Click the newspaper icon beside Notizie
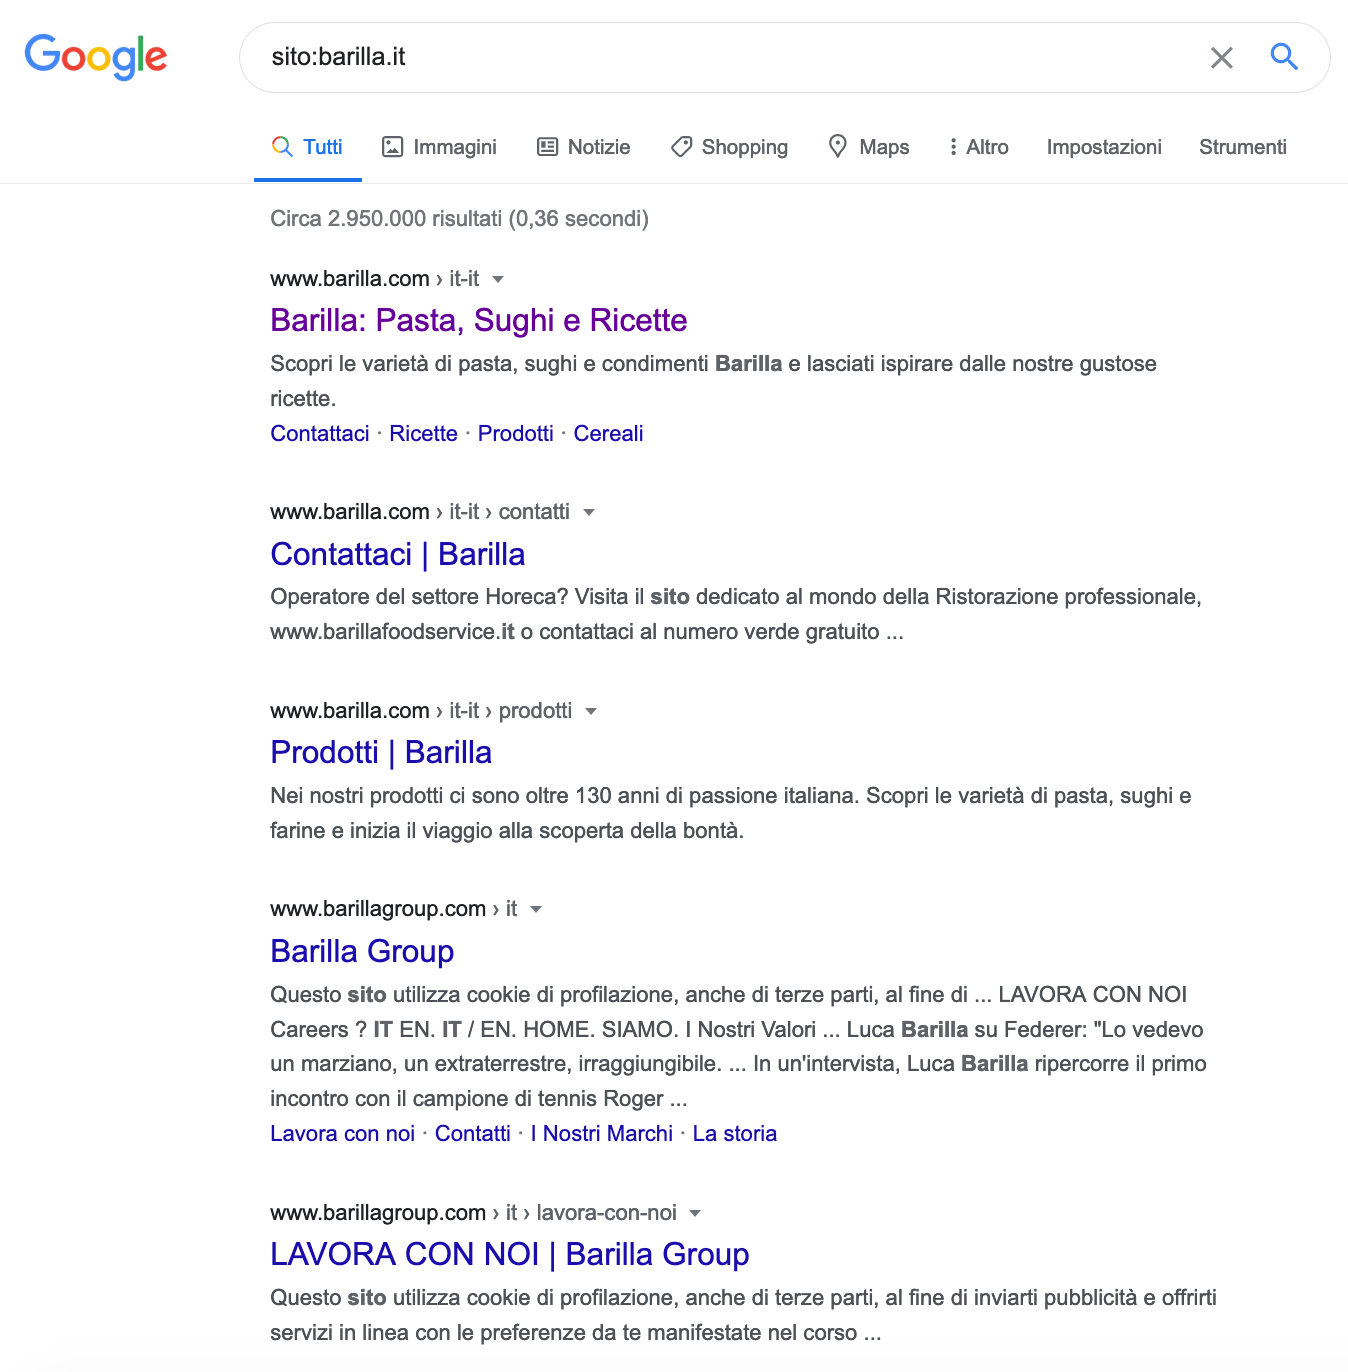Image resolution: width=1348 pixels, height=1372 pixels. click(547, 146)
